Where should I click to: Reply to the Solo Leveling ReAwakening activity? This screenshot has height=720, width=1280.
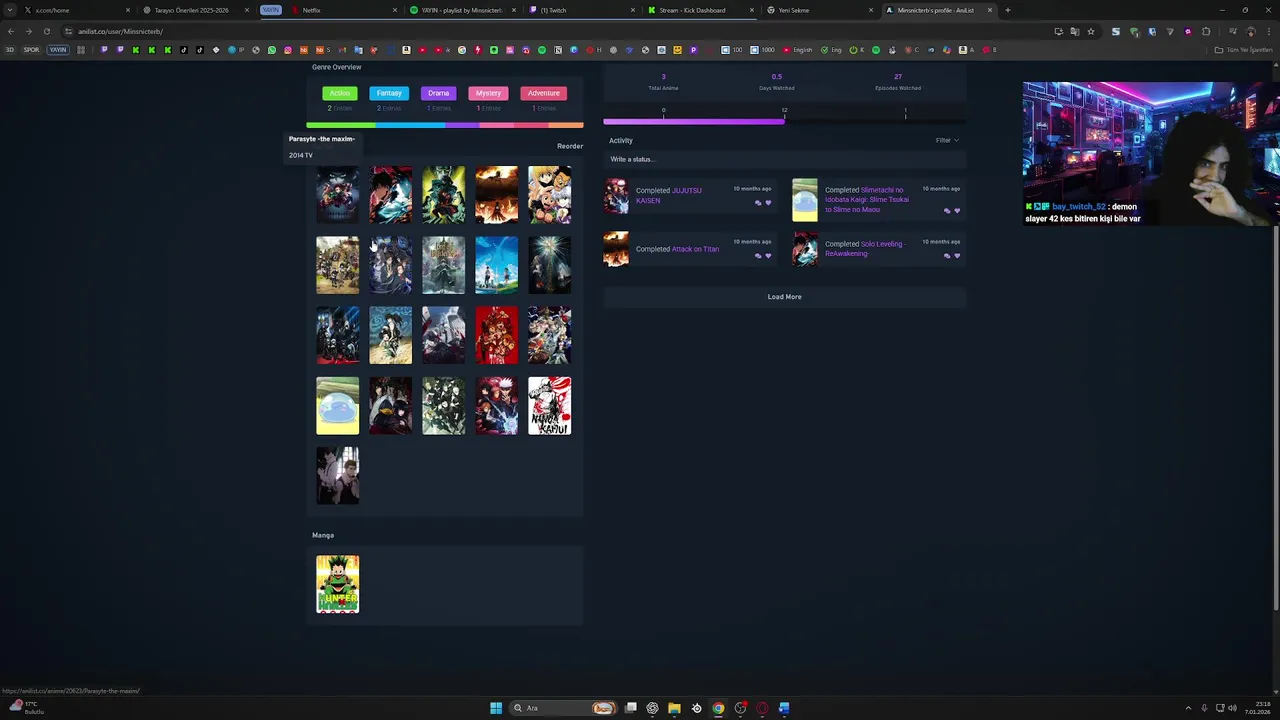pos(947,256)
